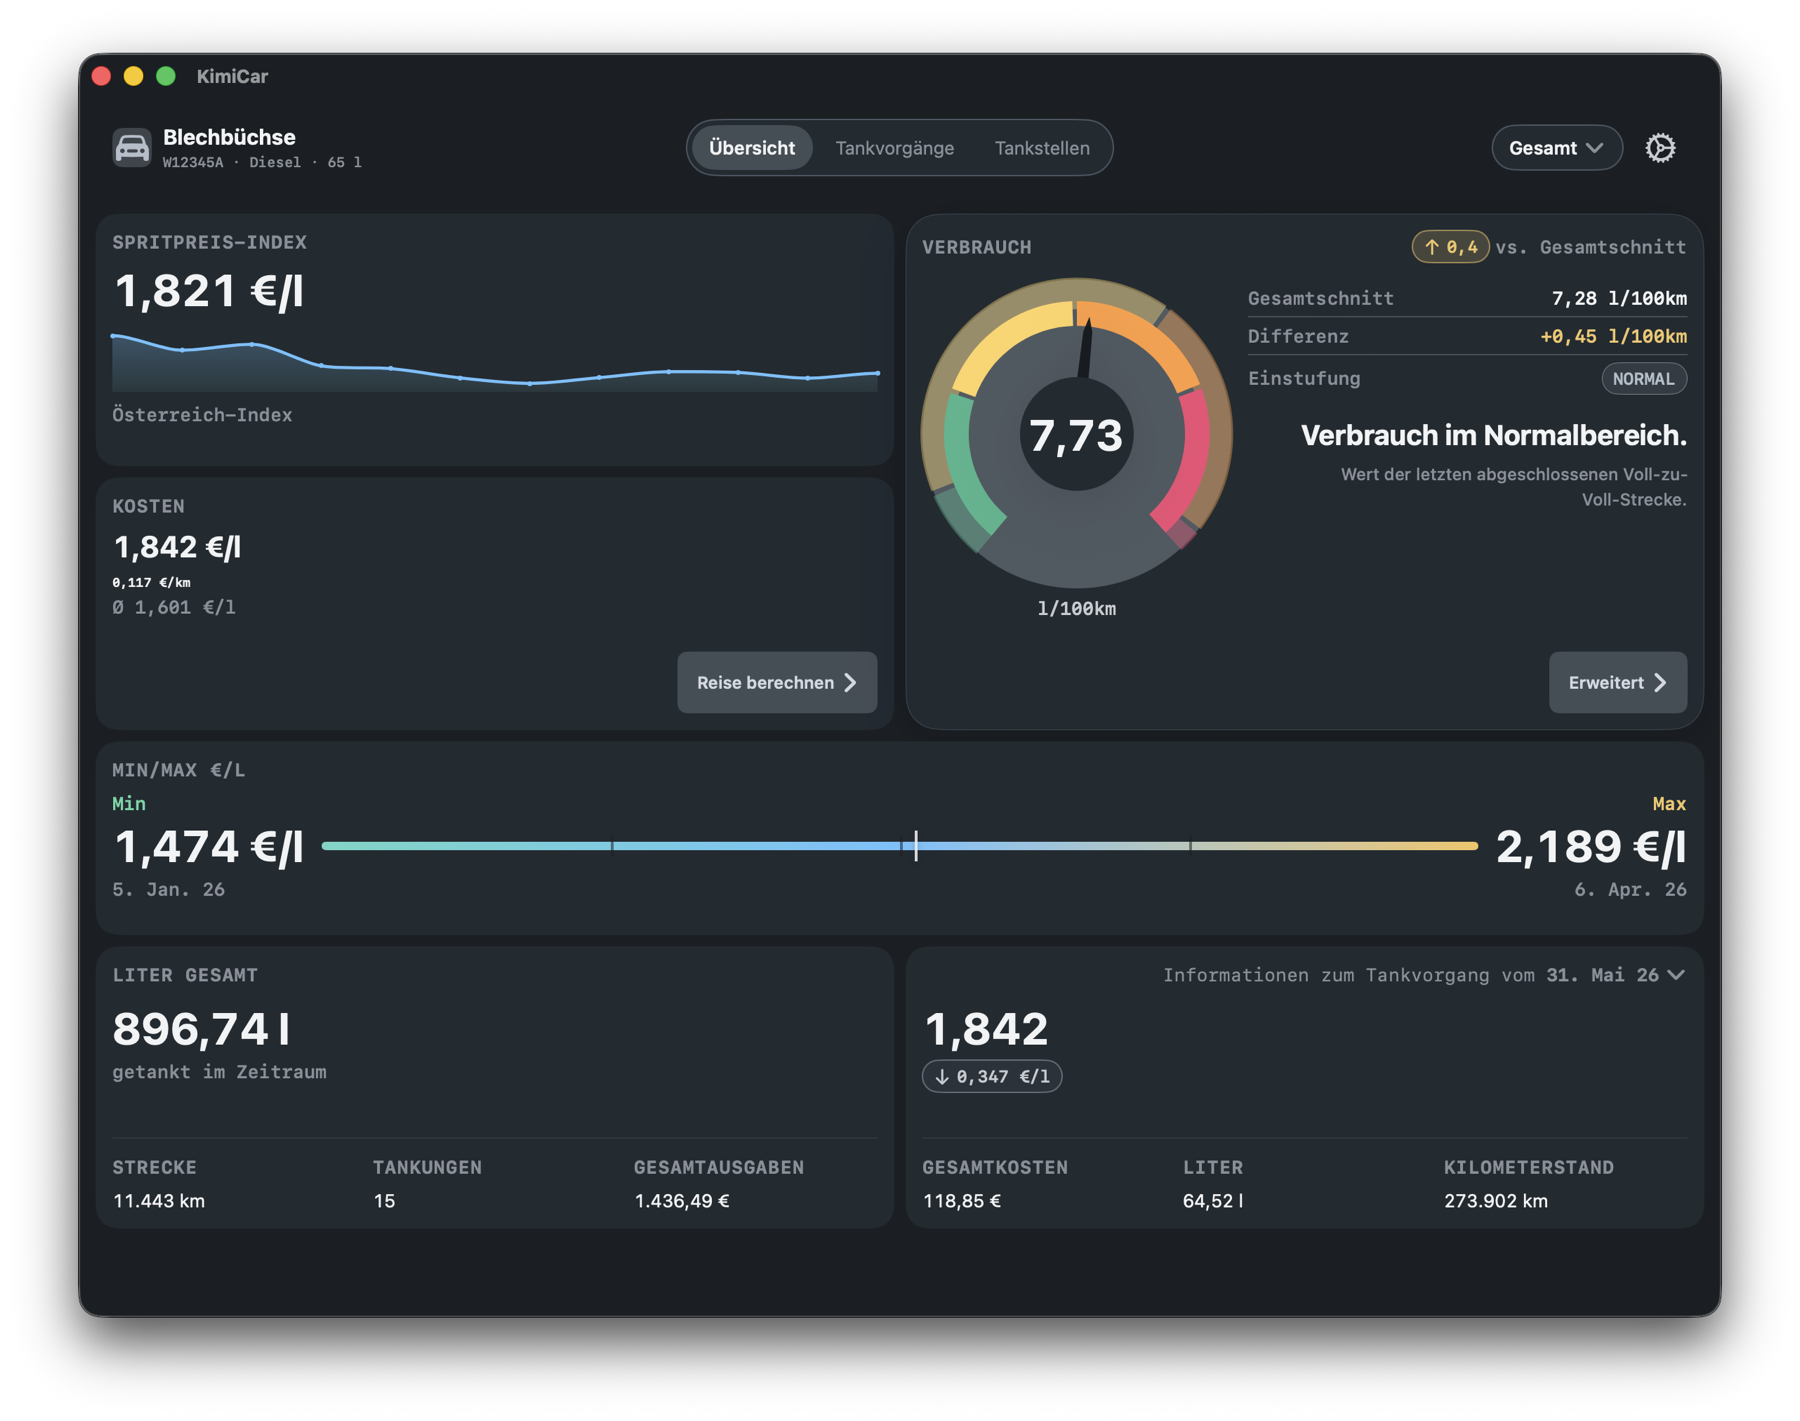Open settings via the gear icon

1660,148
